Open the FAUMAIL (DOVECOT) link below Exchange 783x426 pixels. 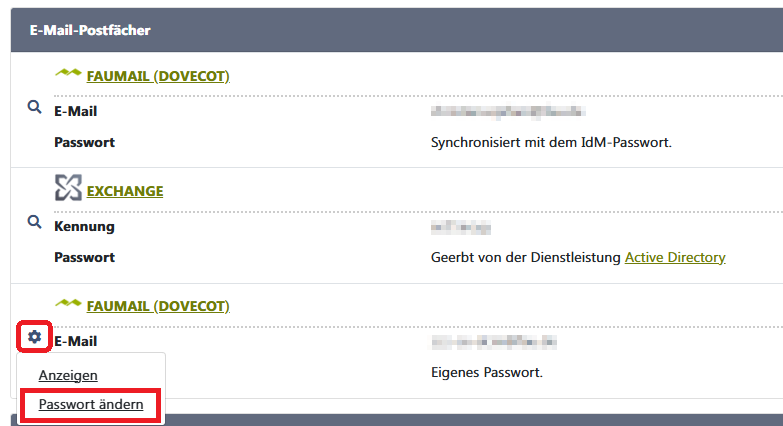tap(158, 305)
